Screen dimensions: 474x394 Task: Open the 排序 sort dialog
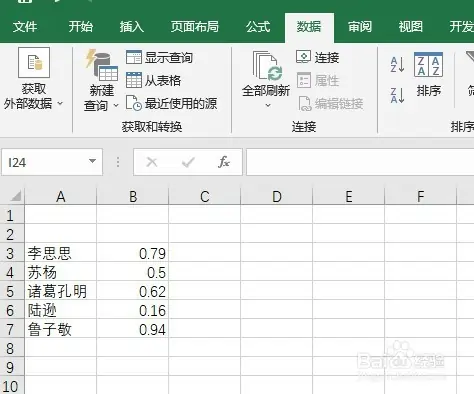[428, 74]
